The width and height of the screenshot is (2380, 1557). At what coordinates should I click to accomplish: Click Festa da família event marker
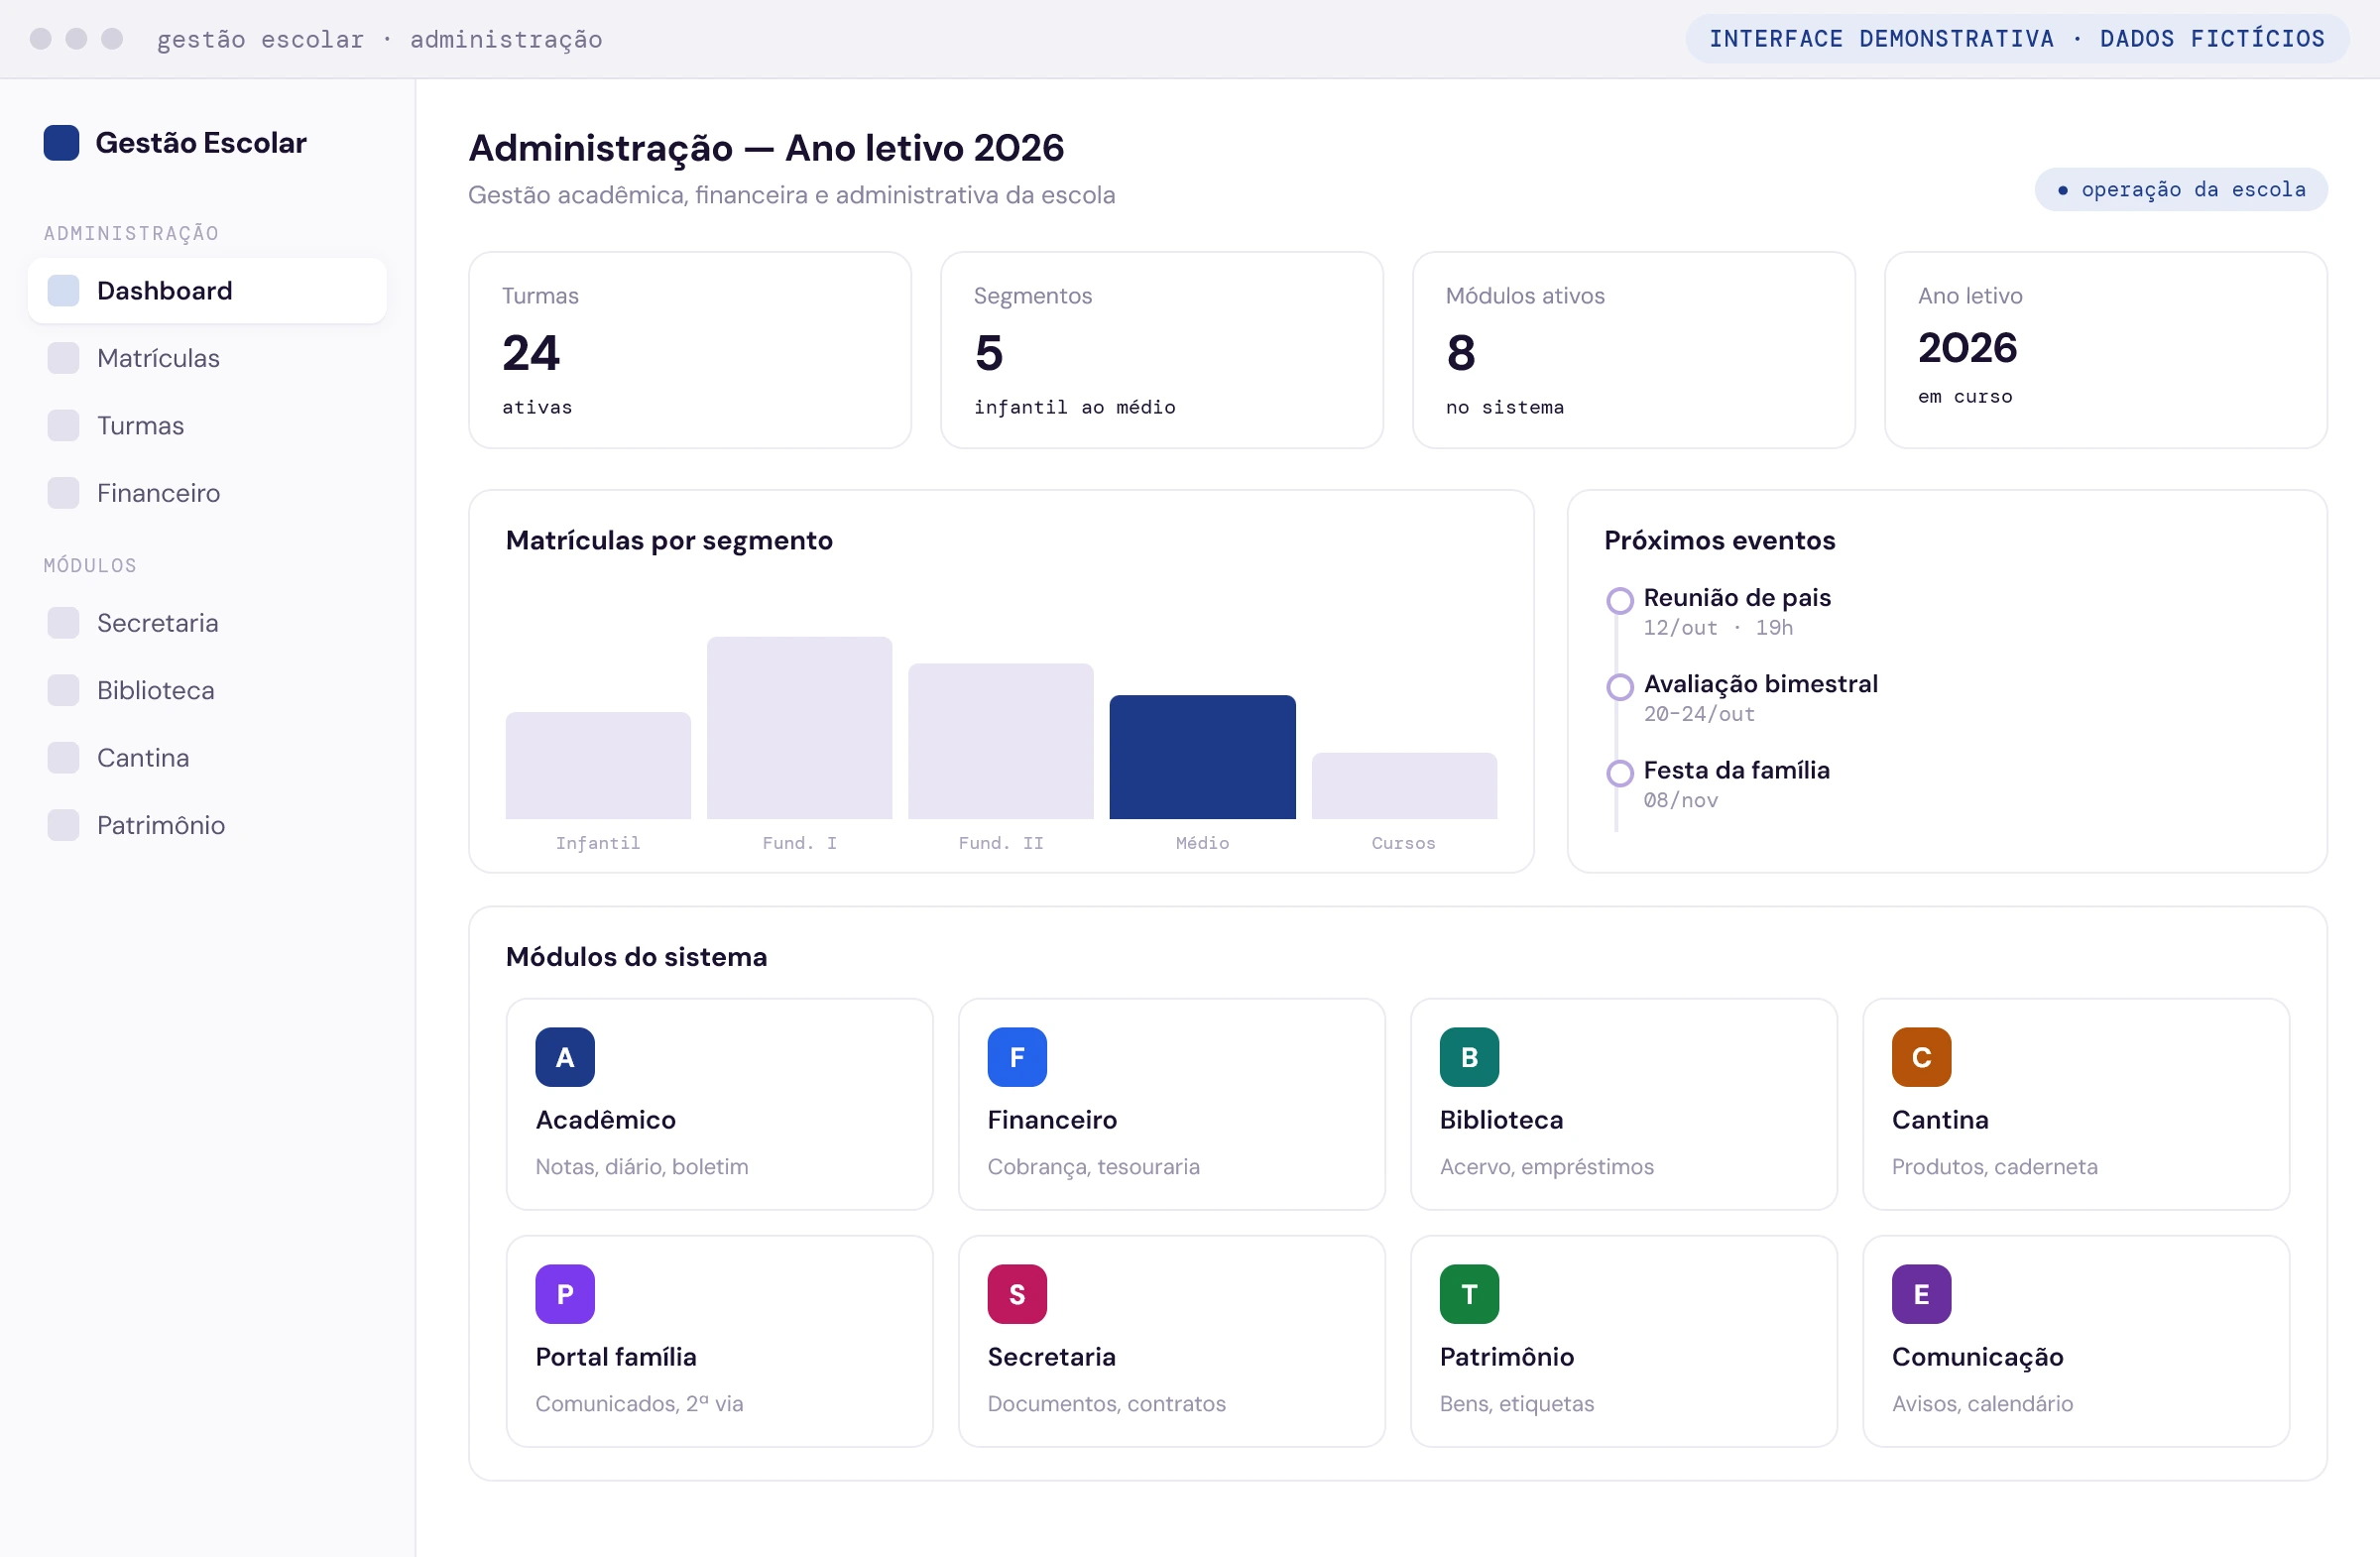(x=1619, y=773)
